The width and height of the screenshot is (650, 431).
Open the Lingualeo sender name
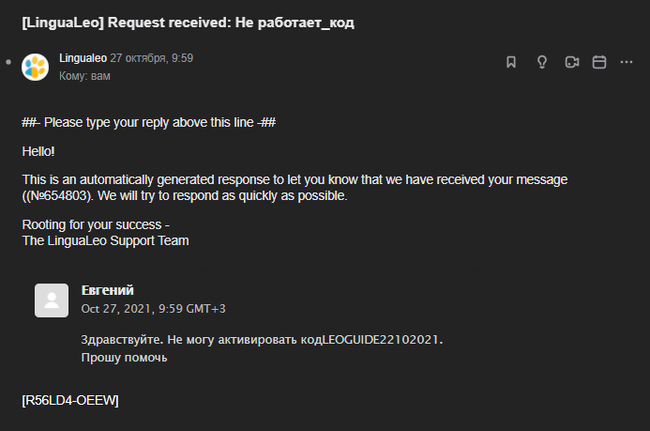83,58
